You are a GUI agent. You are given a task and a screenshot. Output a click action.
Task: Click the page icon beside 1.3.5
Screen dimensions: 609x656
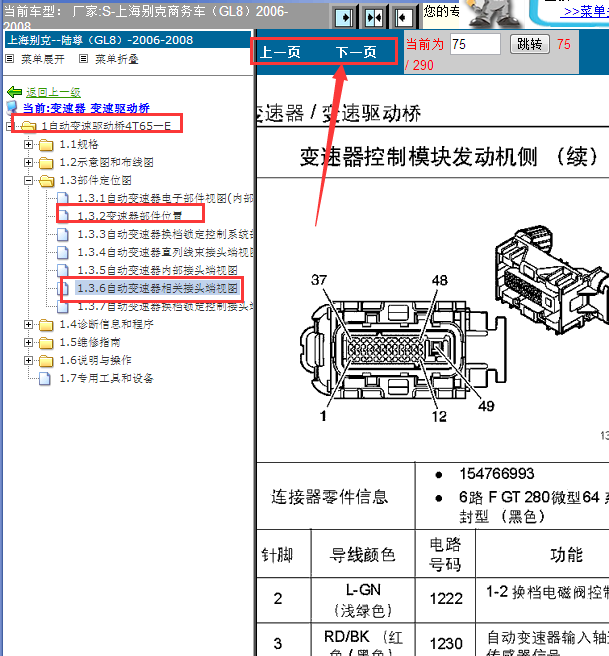pos(63,270)
